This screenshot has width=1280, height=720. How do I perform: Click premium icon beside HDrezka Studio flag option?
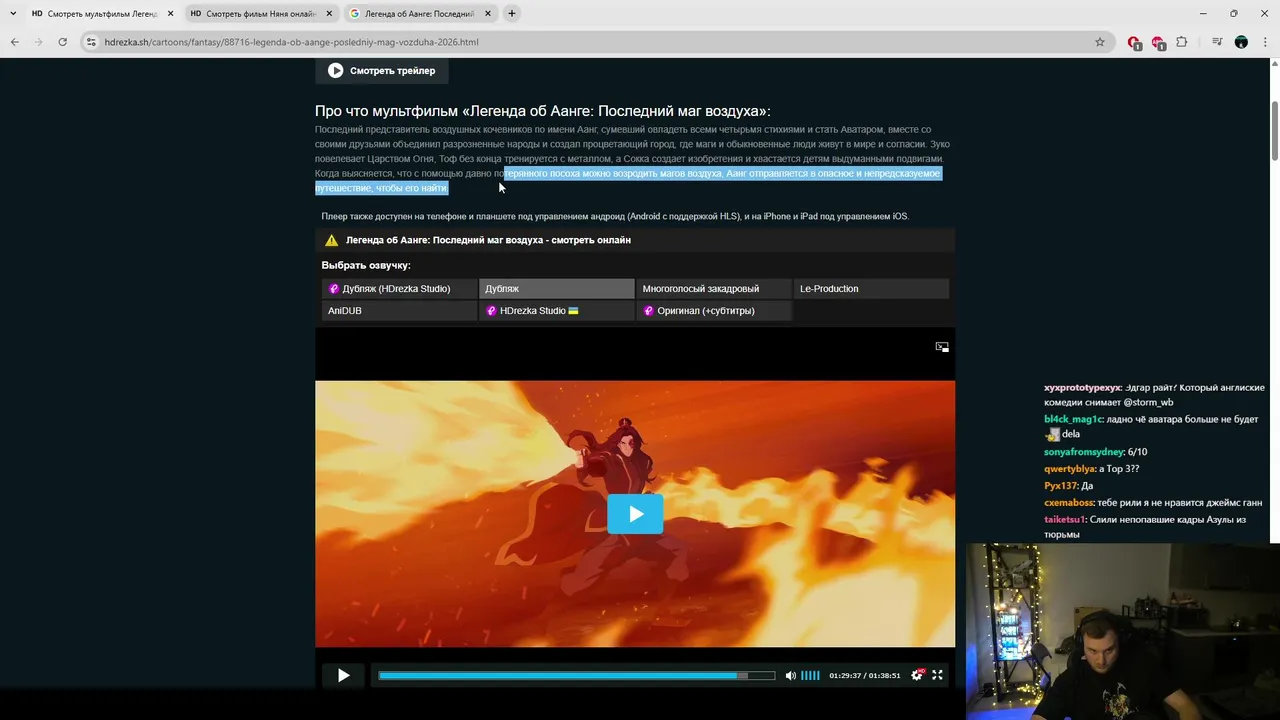(491, 311)
